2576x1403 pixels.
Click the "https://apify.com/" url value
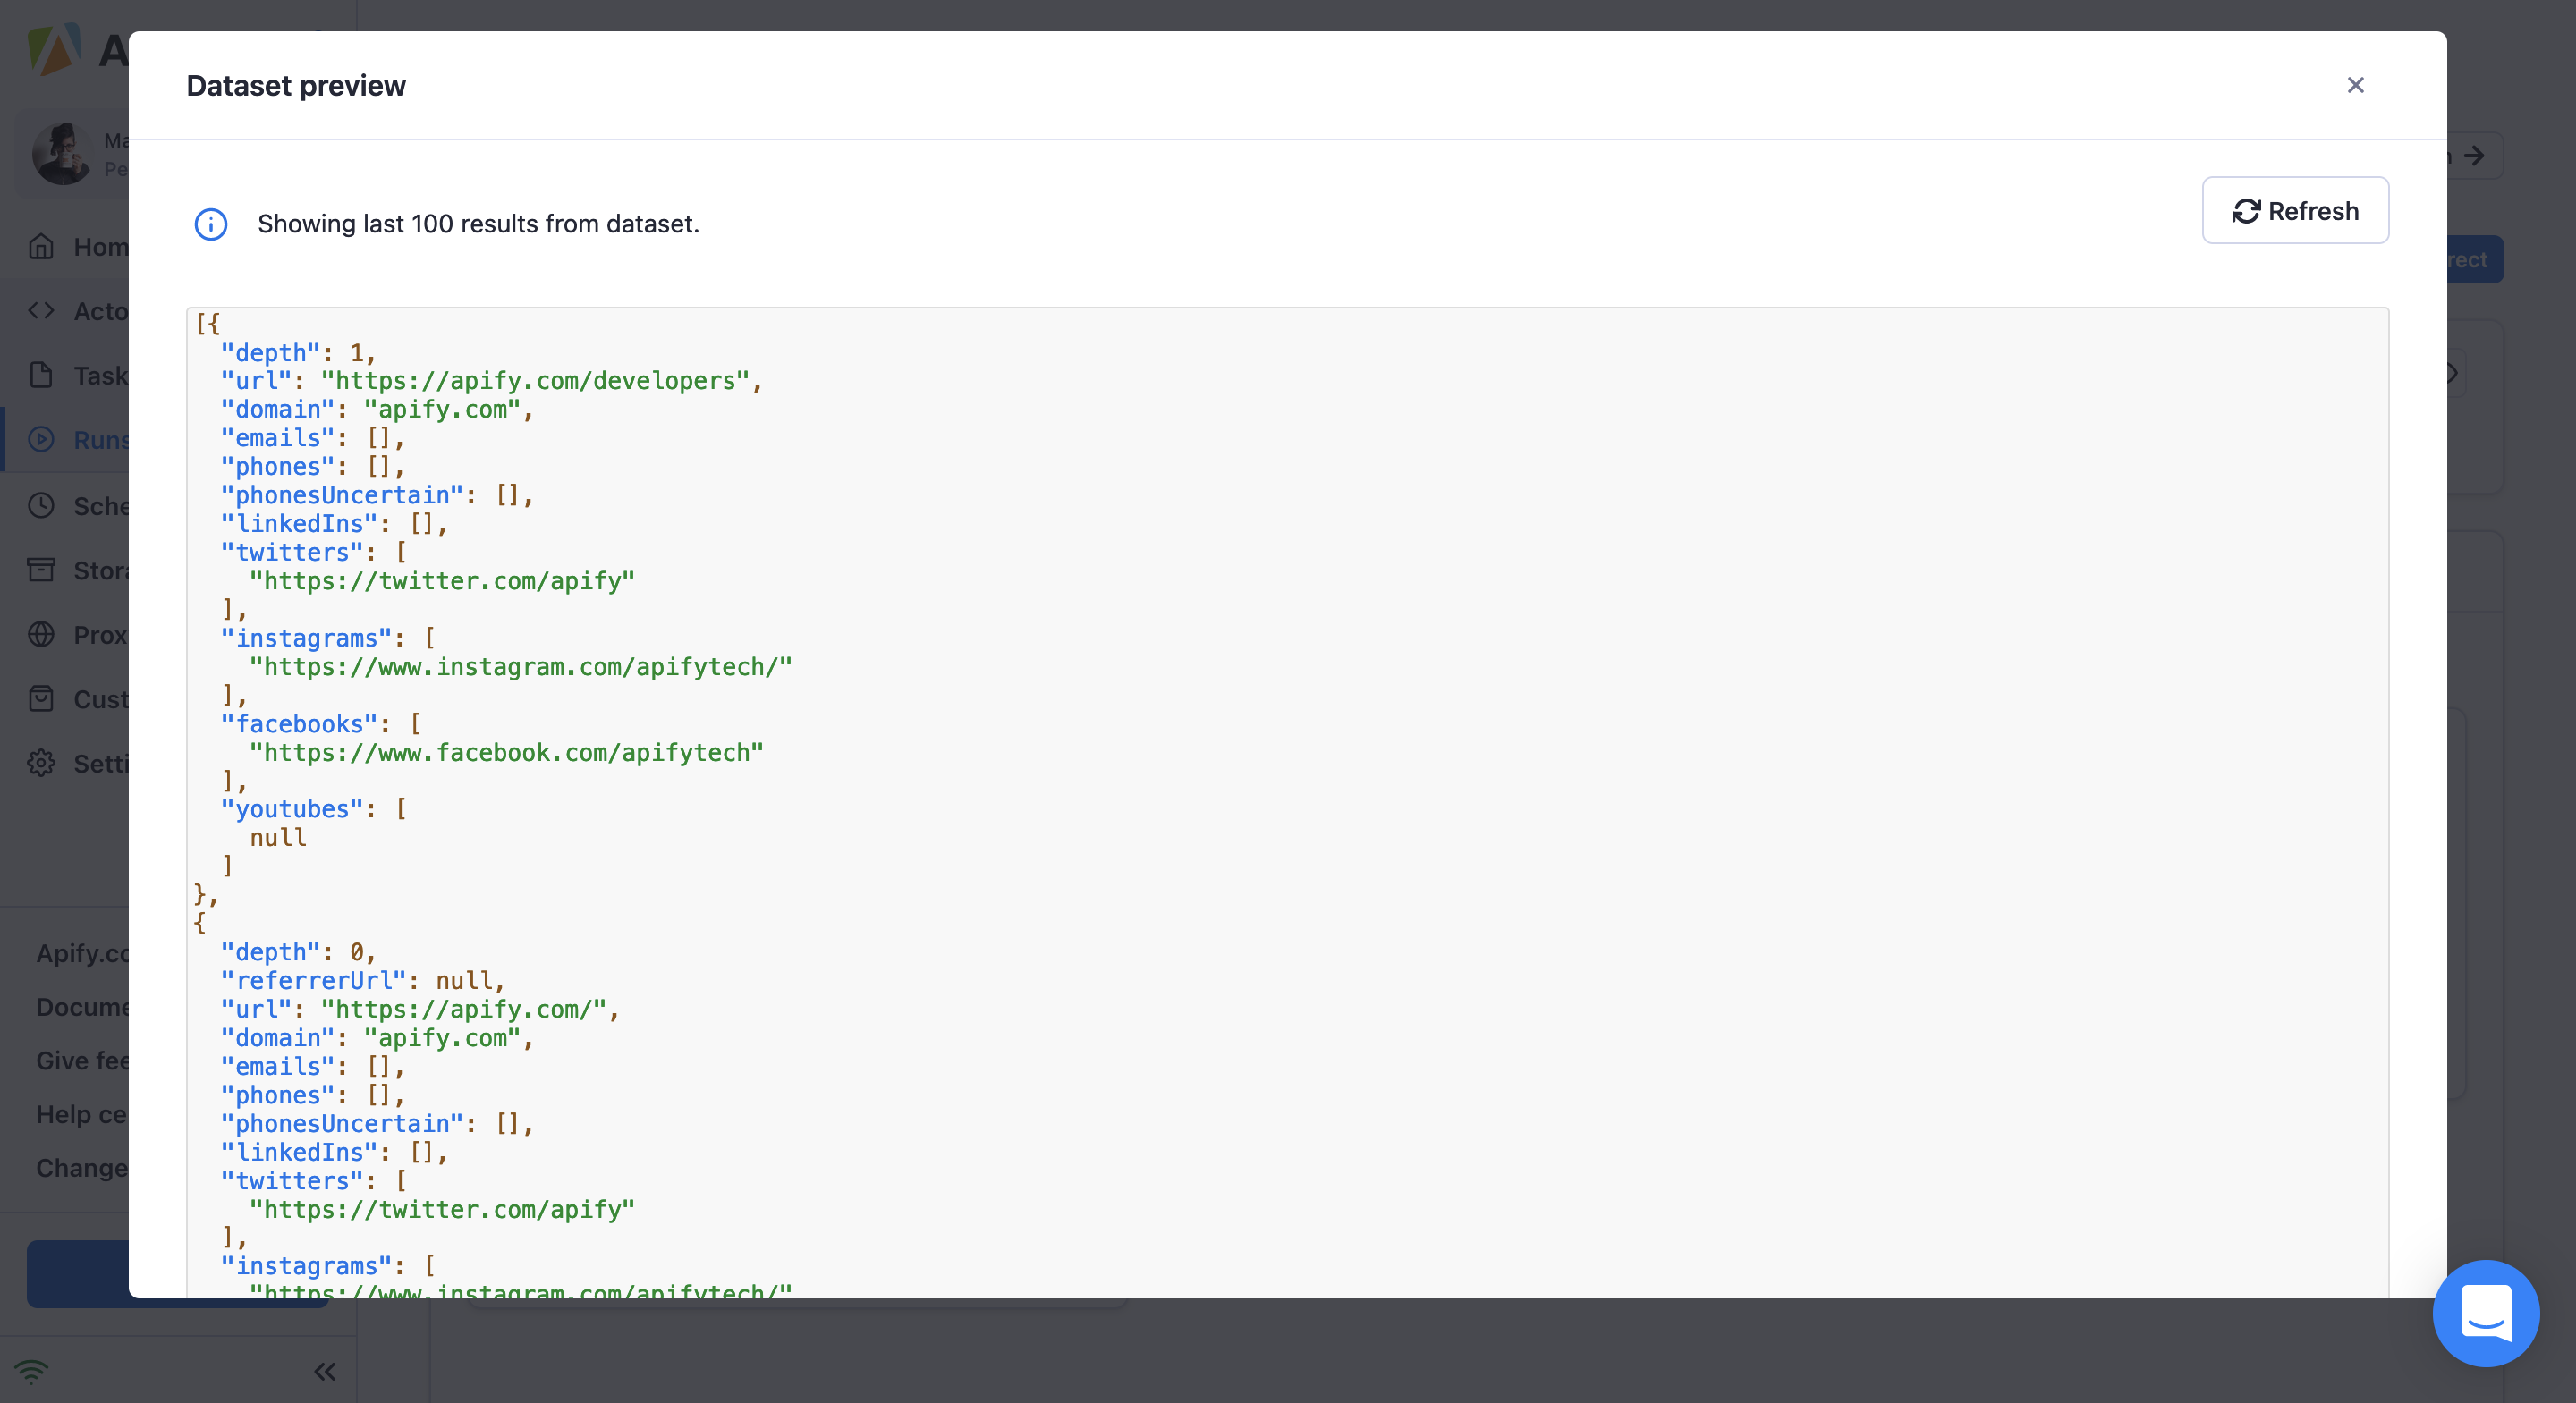pos(463,1010)
